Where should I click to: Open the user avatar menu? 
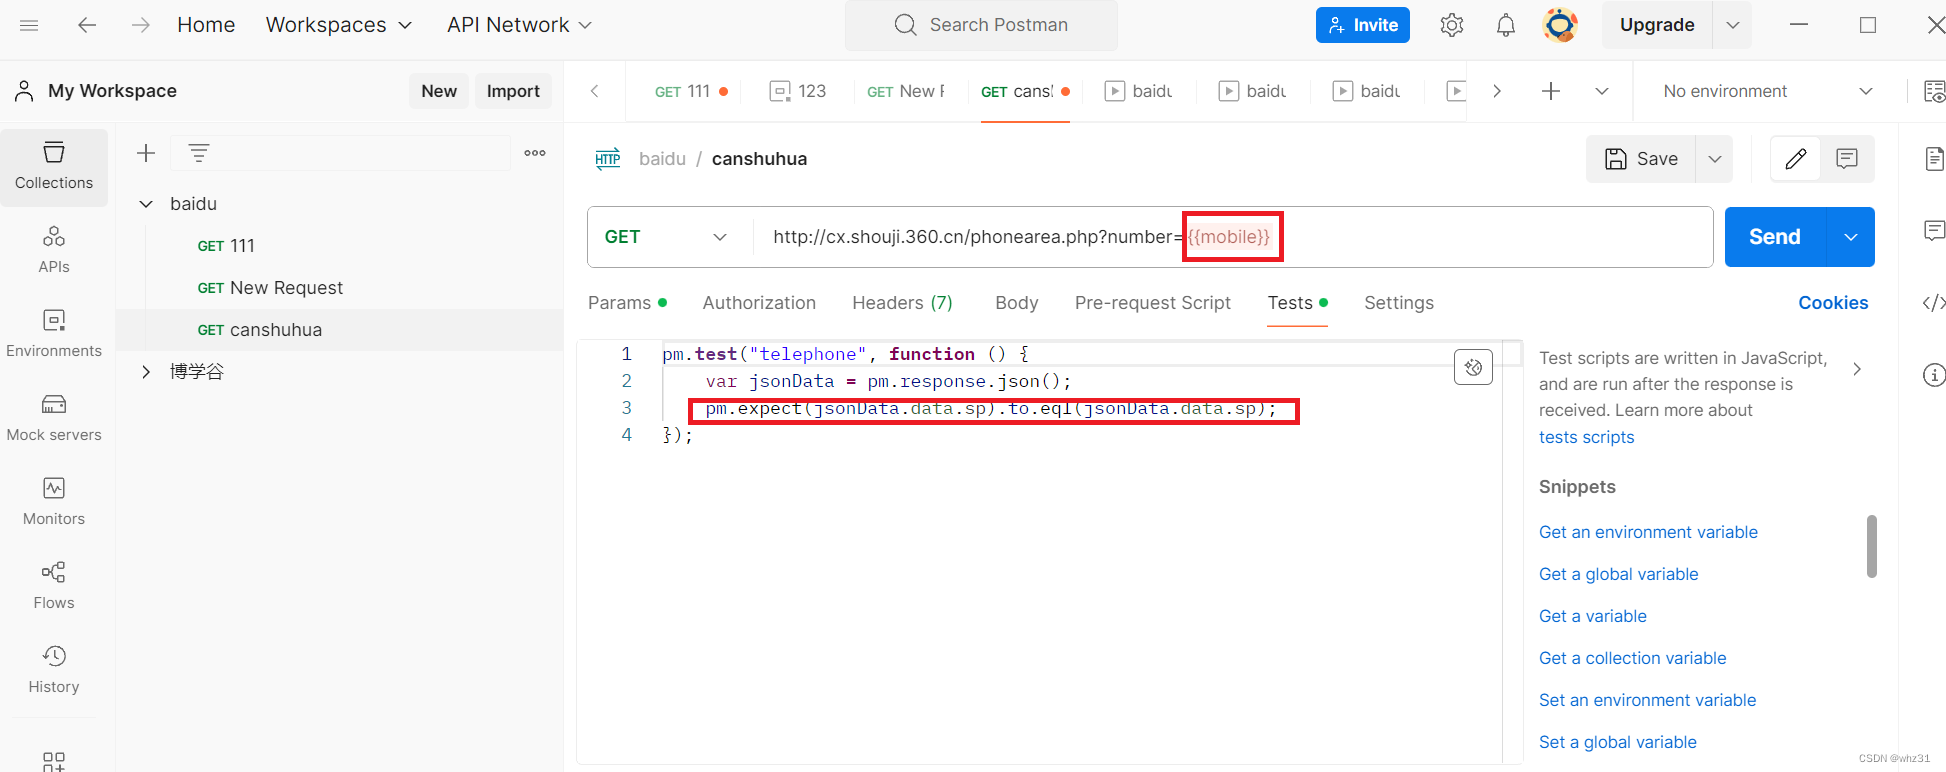(1560, 25)
